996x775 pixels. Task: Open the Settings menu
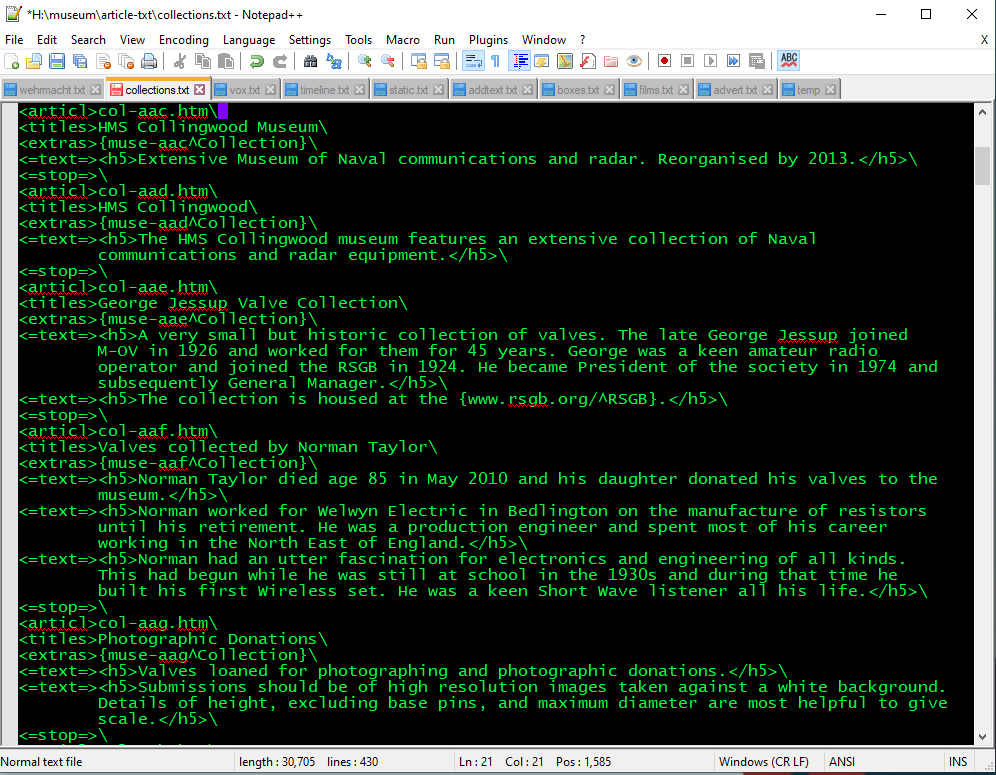(x=310, y=39)
